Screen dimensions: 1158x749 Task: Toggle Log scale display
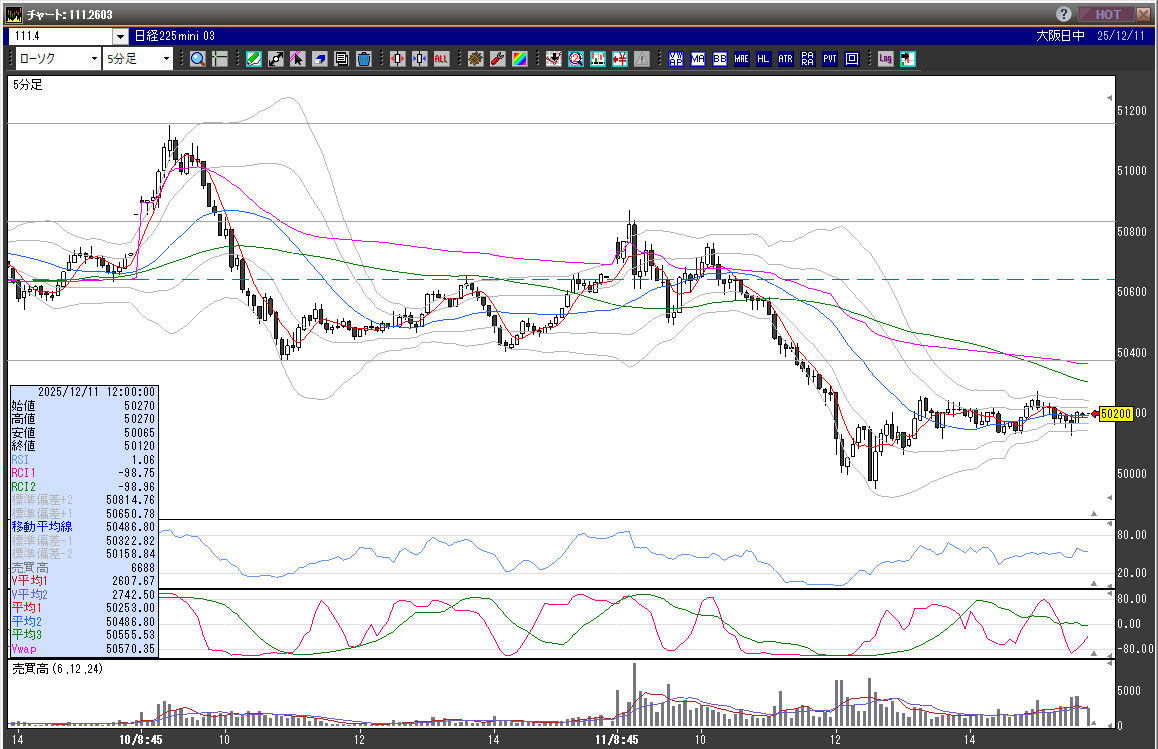coord(885,59)
